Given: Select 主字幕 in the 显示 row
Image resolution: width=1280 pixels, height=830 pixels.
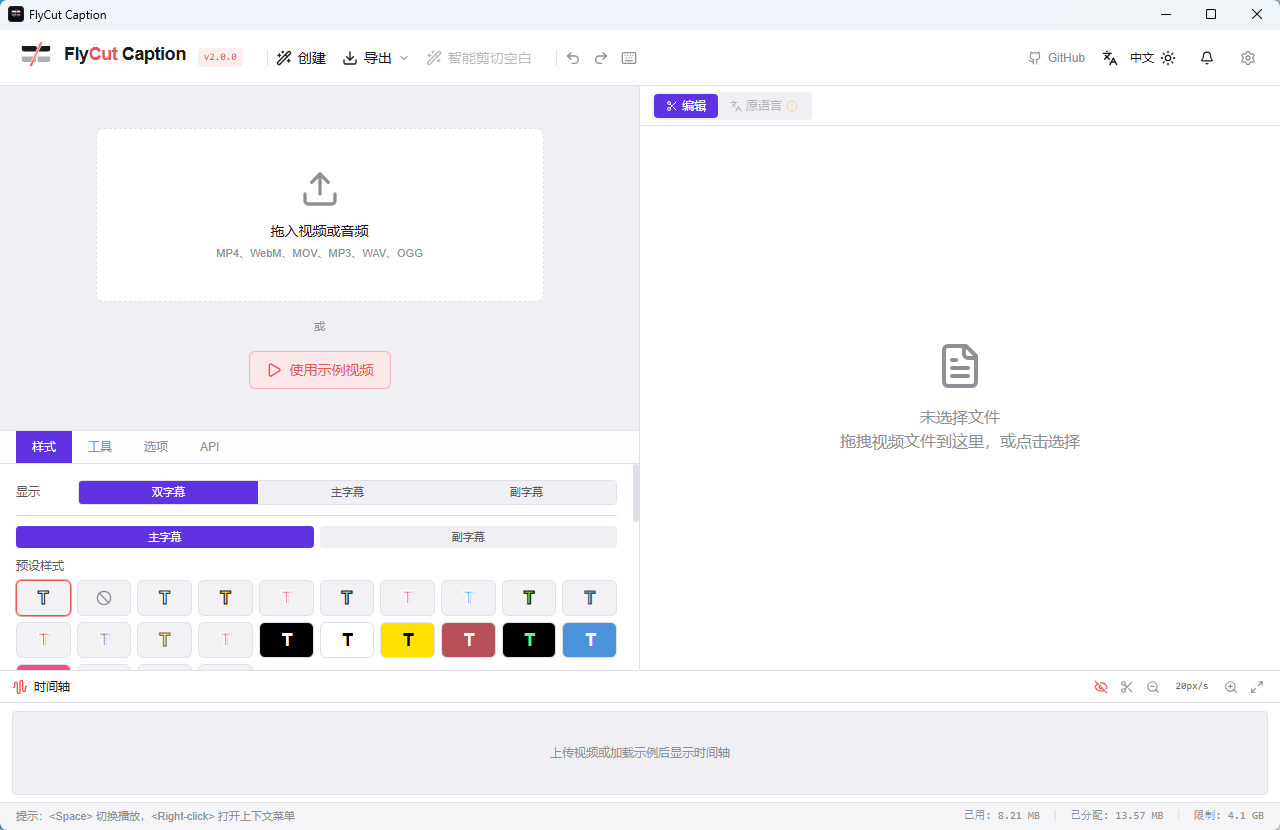Looking at the screenshot, I should click(x=347, y=492).
